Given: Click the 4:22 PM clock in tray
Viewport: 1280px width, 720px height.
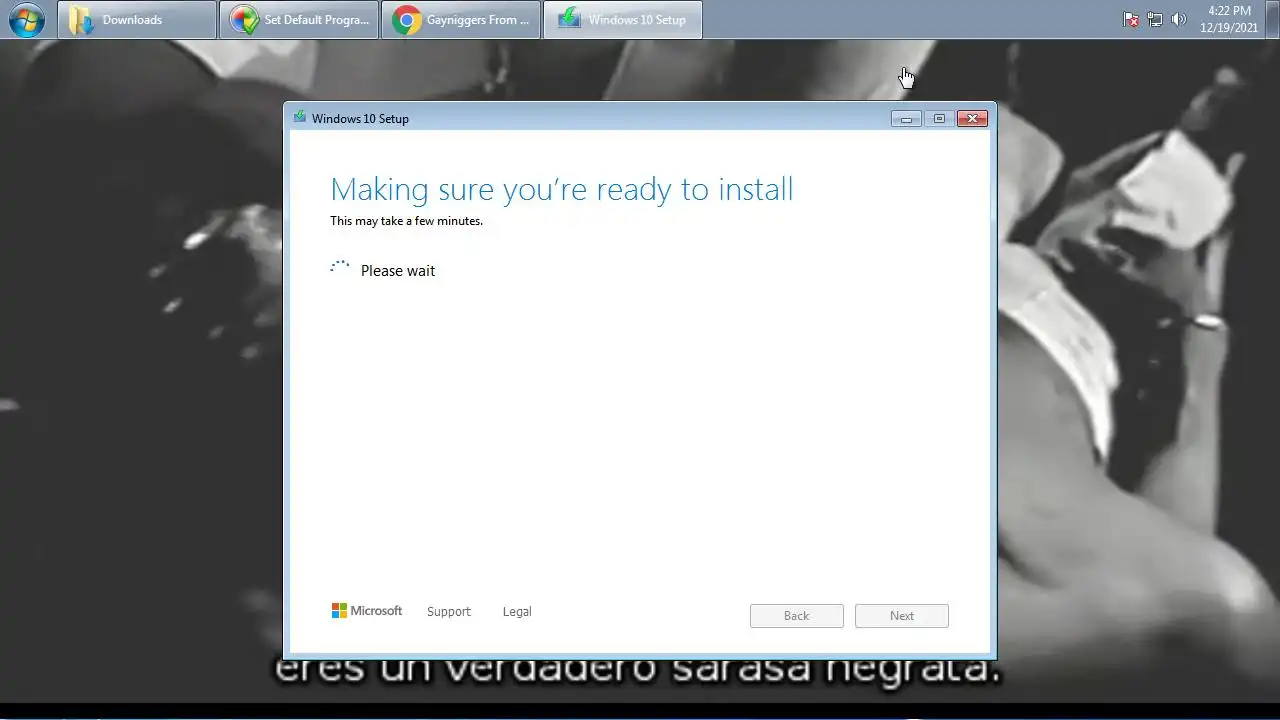Looking at the screenshot, I should tap(1229, 20).
